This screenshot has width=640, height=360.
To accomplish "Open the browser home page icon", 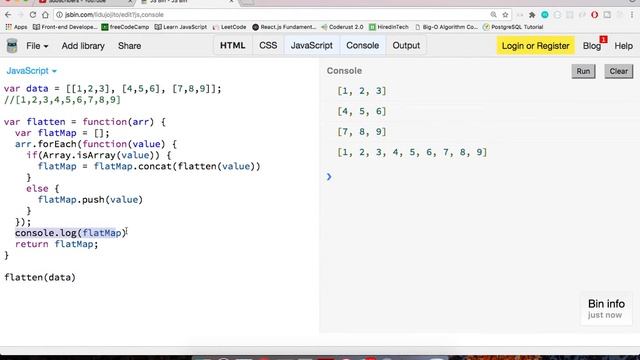I will (x=45, y=15).
